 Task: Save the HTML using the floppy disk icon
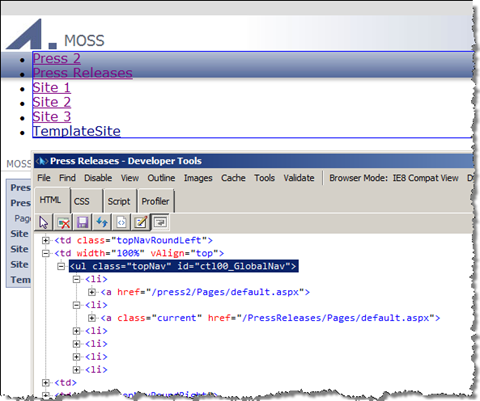[82, 222]
